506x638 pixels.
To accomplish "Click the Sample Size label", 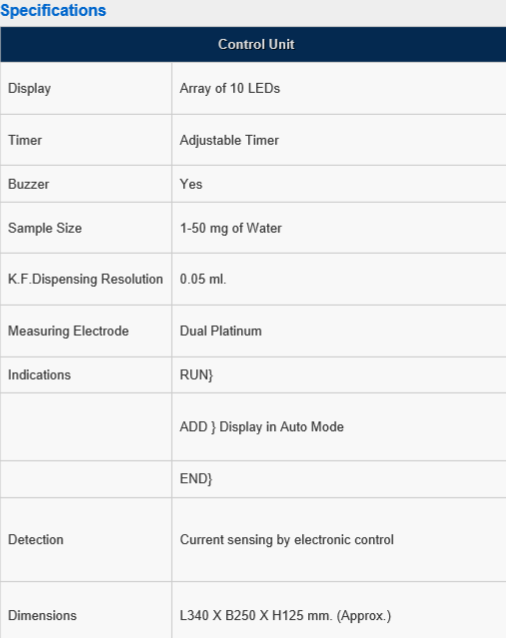I will [x=45, y=228].
